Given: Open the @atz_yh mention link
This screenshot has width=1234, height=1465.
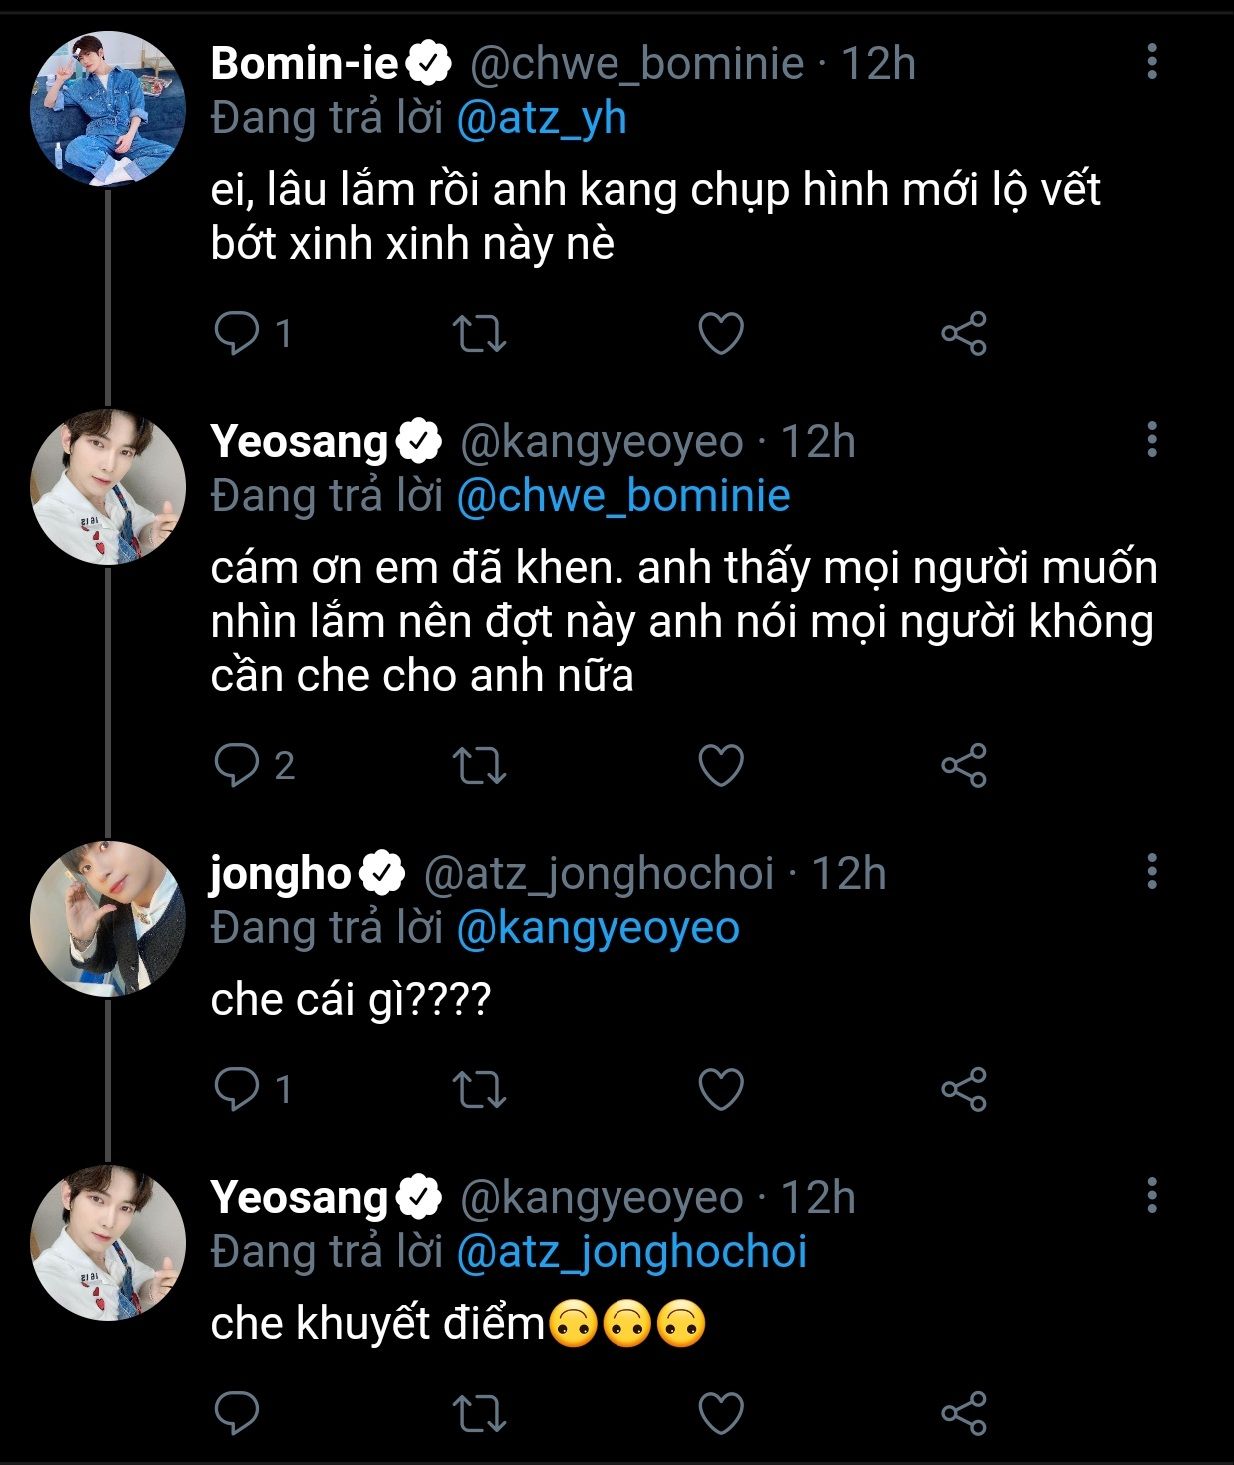Looking at the screenshot, I should click(x=541, y=119).
